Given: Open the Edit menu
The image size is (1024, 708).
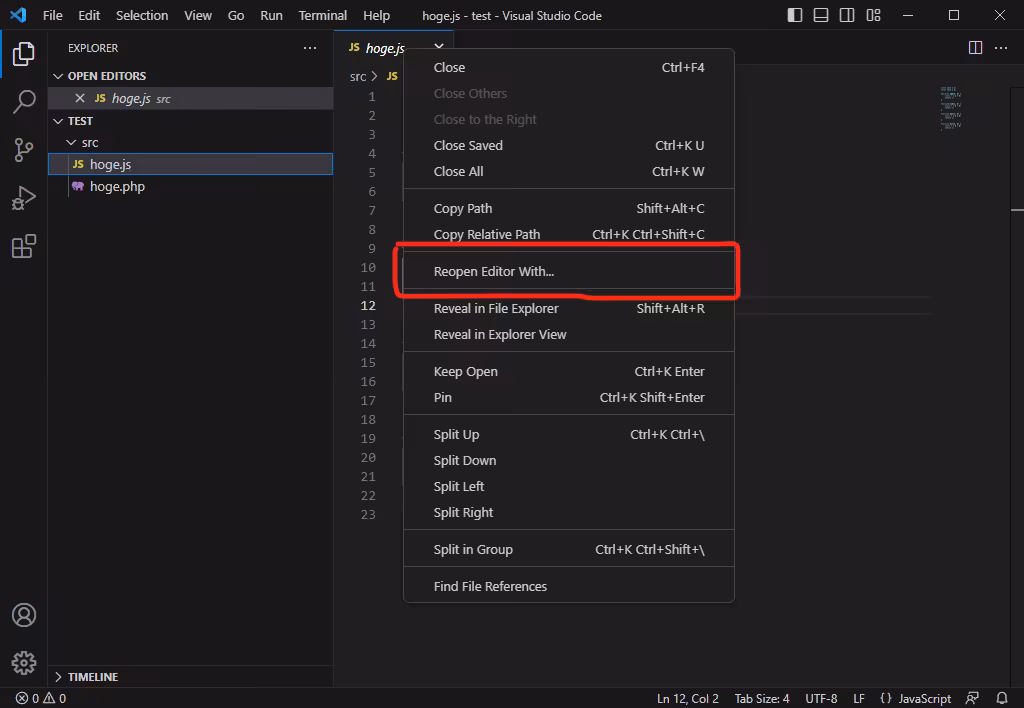Looking at the screenshot, I should click(89, 15).
